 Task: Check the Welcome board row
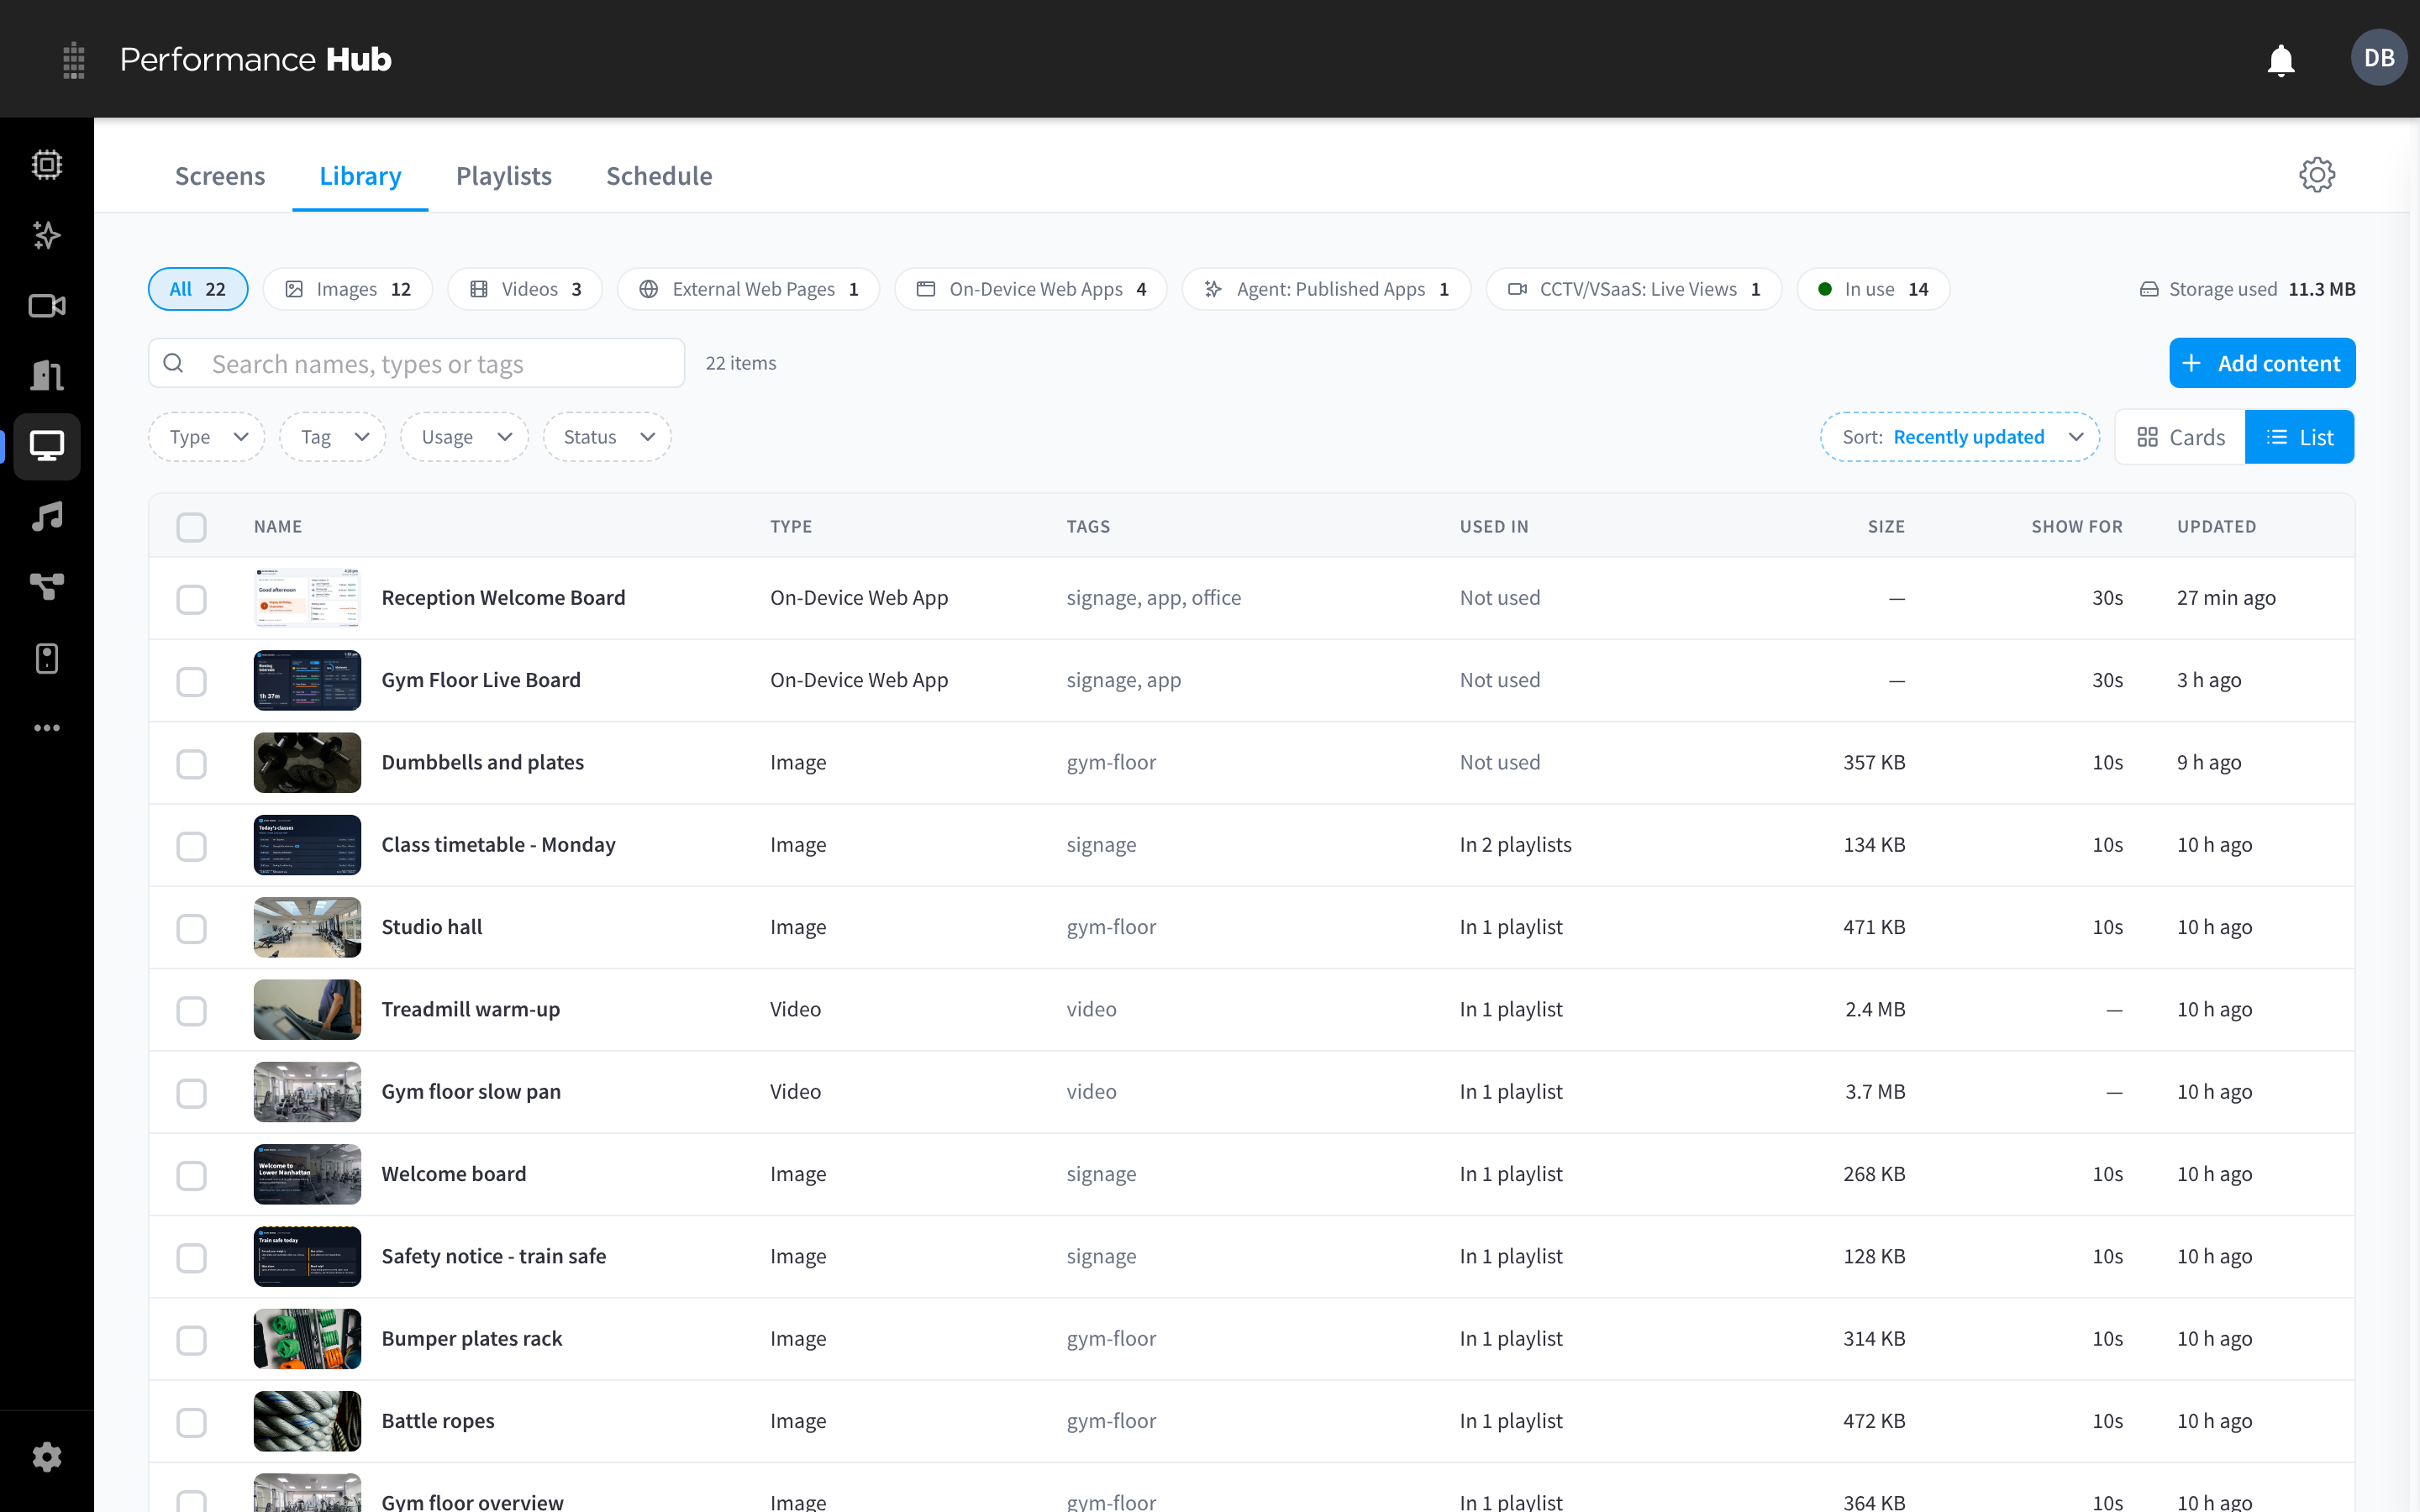click(191, 1175)
